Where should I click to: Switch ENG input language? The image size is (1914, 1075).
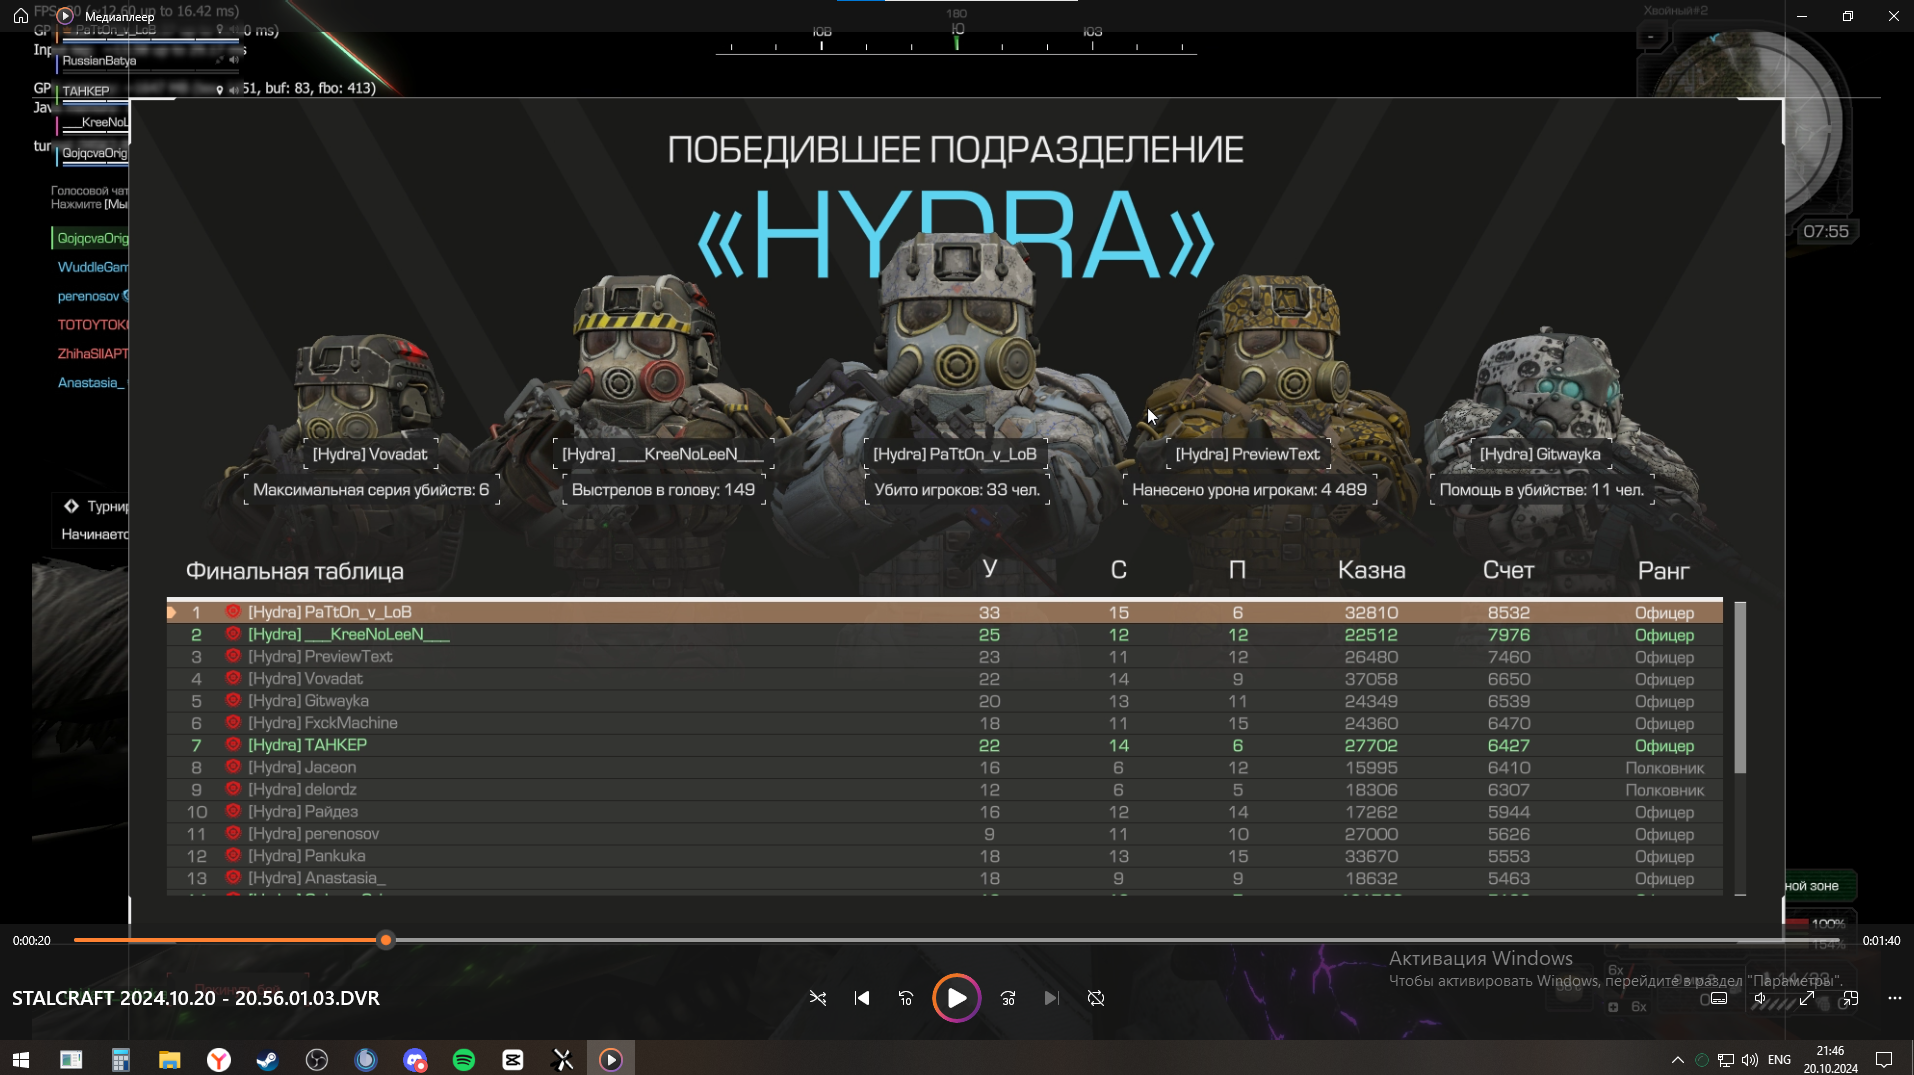[1780, 1060]
